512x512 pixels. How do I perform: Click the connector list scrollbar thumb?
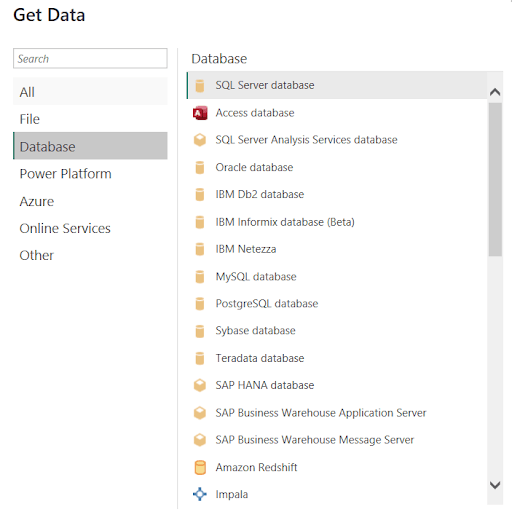pyautogui.click(x=495, y=179)
